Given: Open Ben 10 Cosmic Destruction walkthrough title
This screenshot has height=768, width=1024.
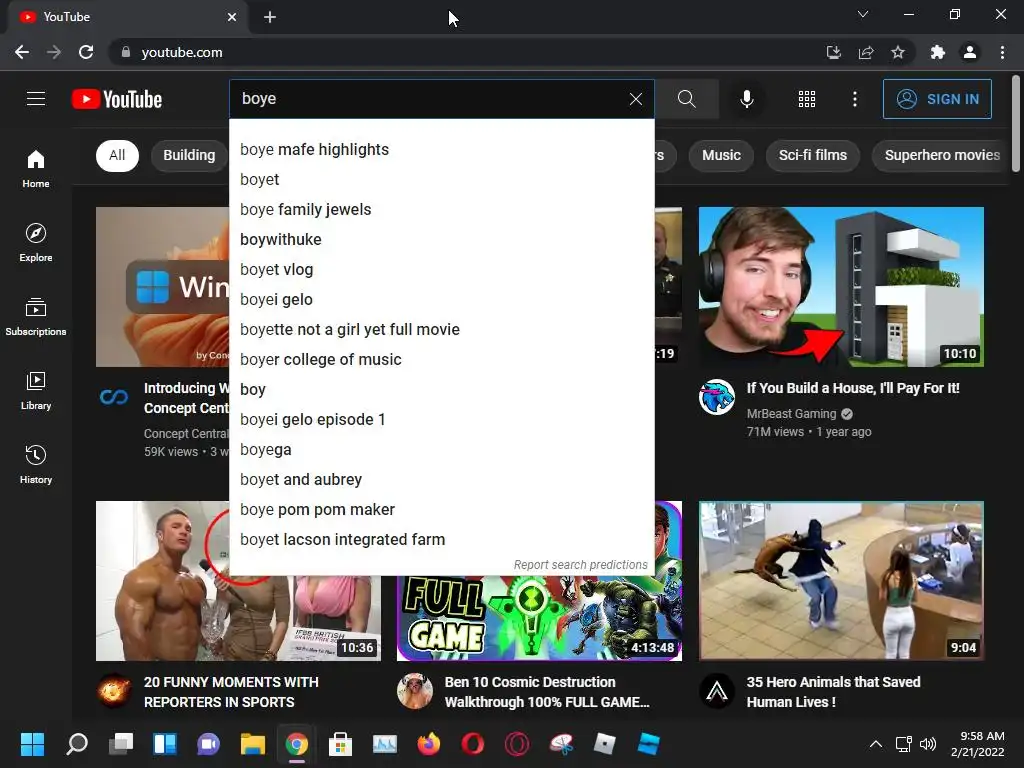Looking at the screenshot, I should pos(547,692).
